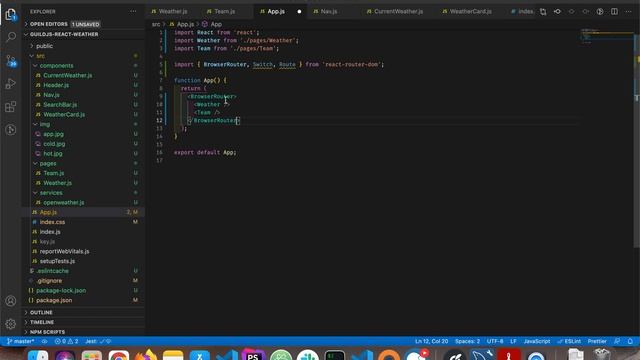
Task: Click the UTF-8 encoding selector
Action: tap(495, 341)
